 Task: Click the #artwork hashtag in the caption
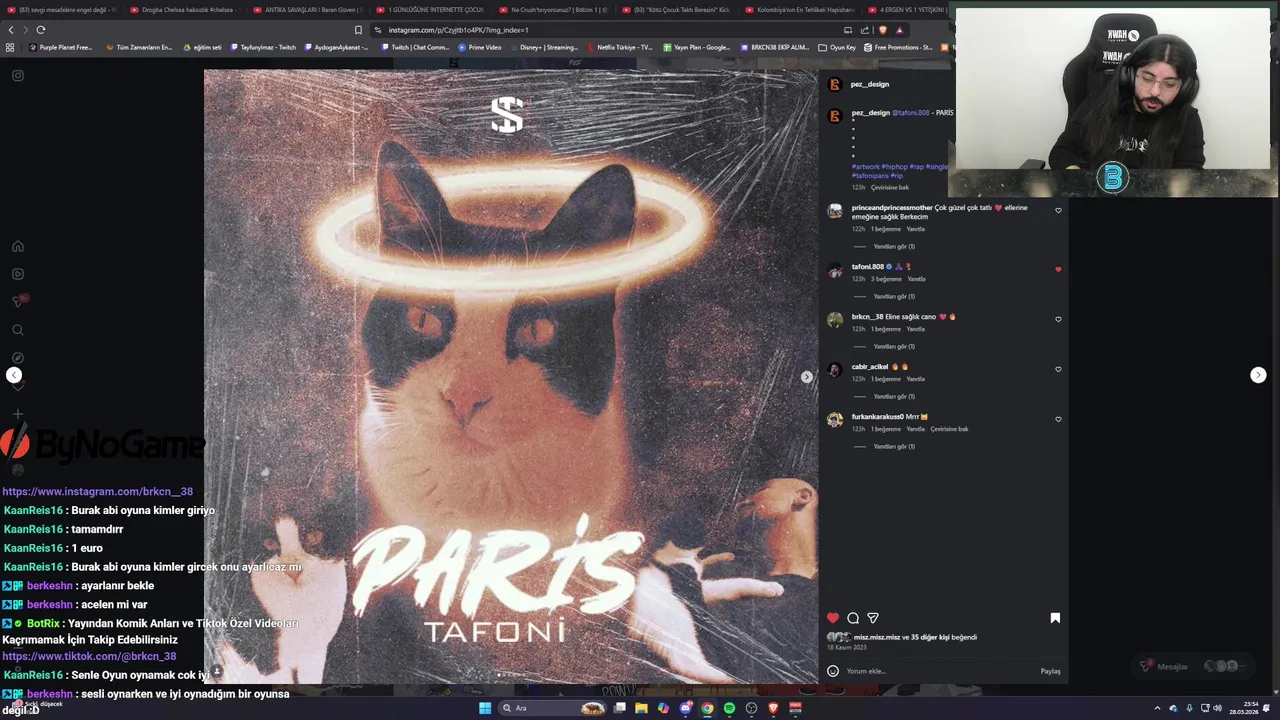pos(866,167)
